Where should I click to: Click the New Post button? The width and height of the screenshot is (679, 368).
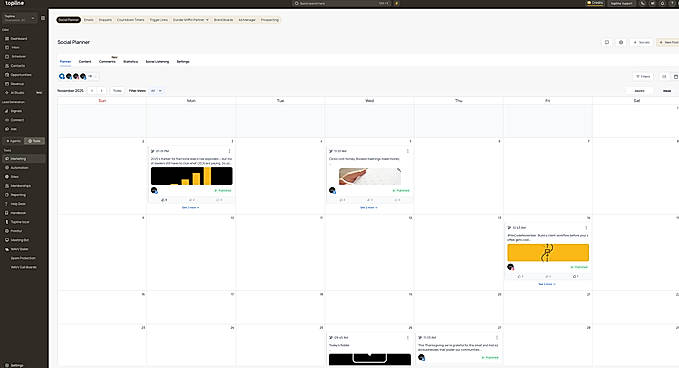669,42
